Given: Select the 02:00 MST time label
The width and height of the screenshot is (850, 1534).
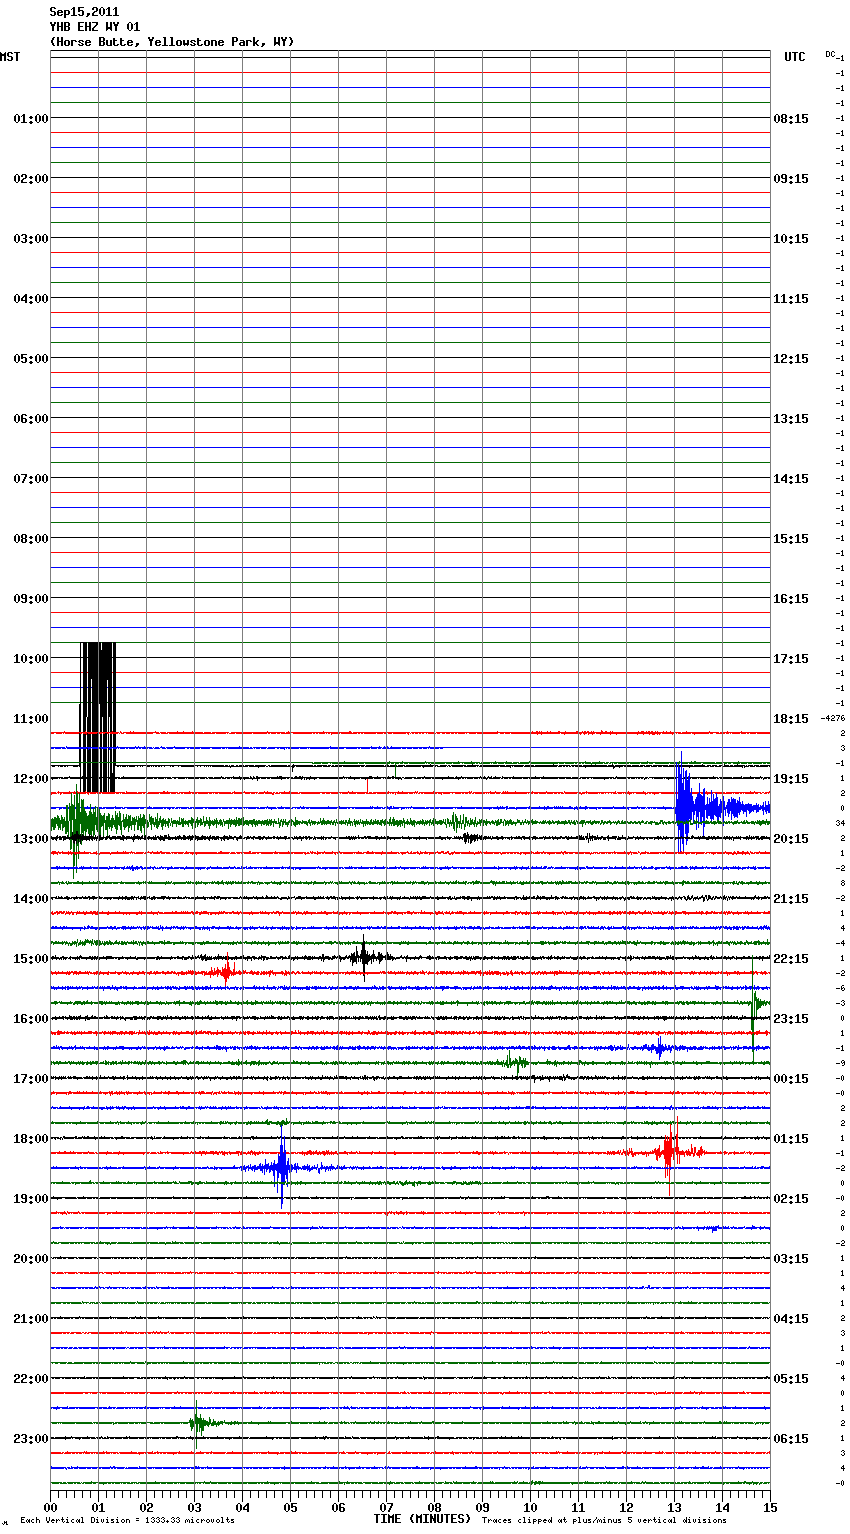Looking at the screenshot, I should (31, 179).
